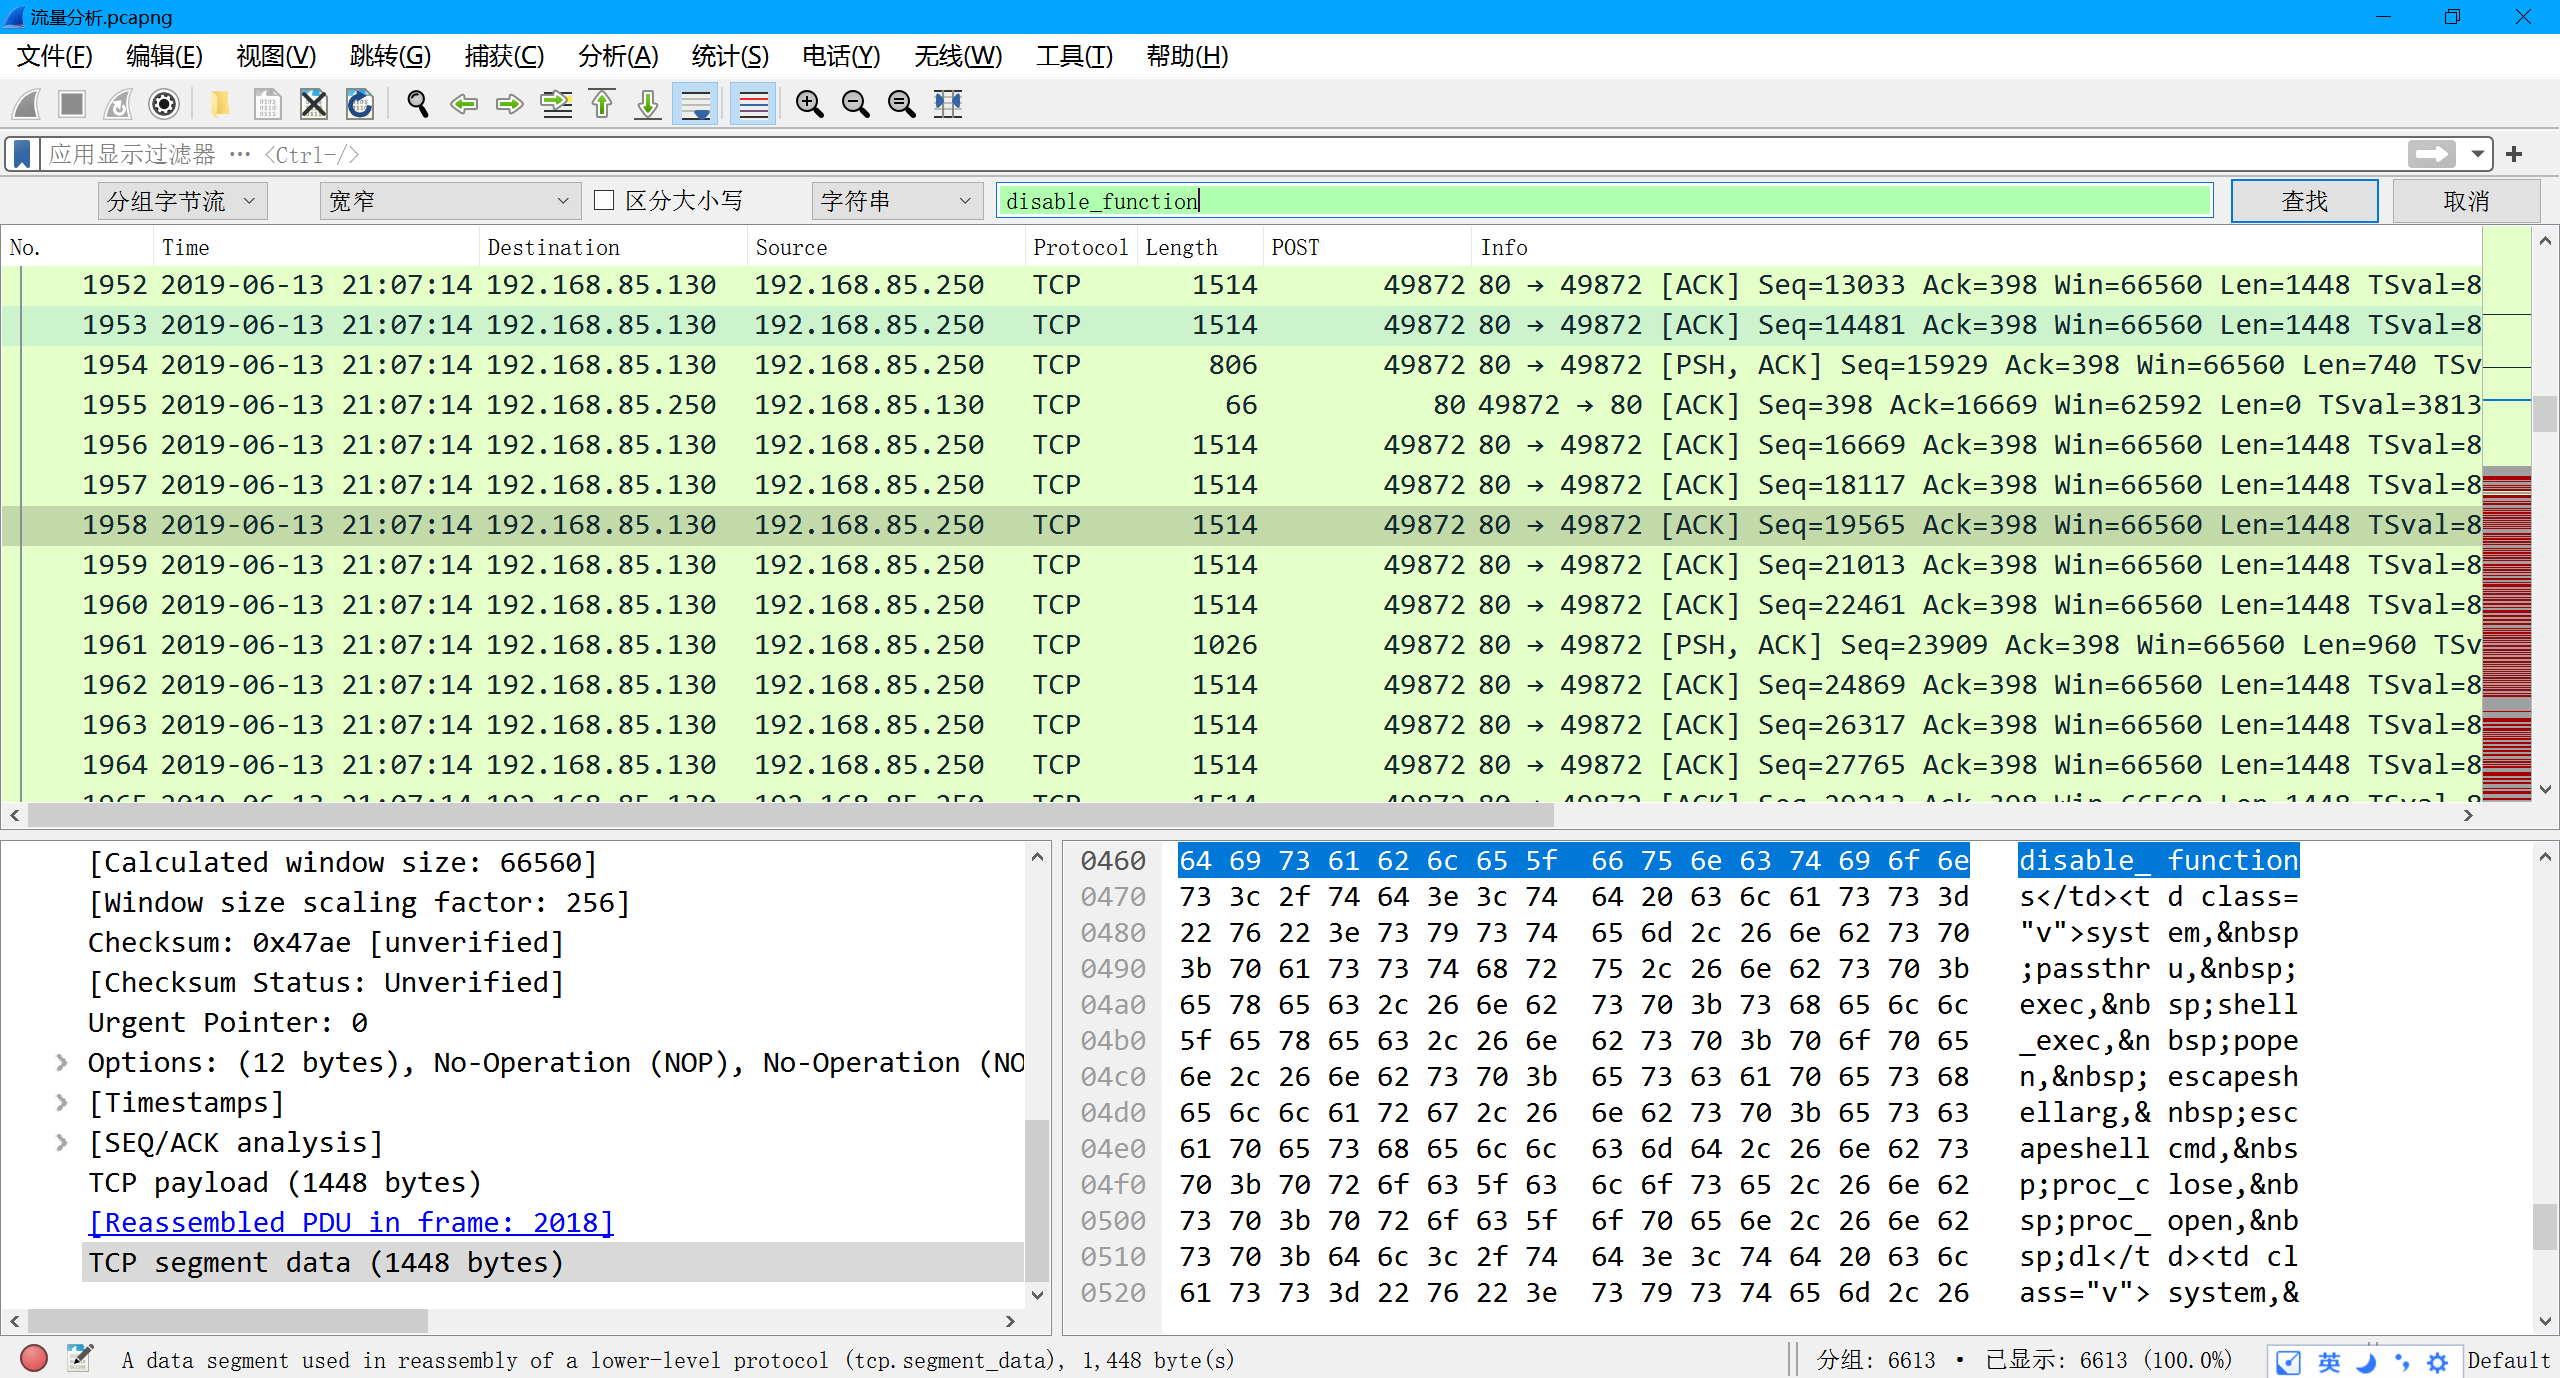Open the 统计(S) menu
The image size is (2560, 1378).
[x=729, y=56]
